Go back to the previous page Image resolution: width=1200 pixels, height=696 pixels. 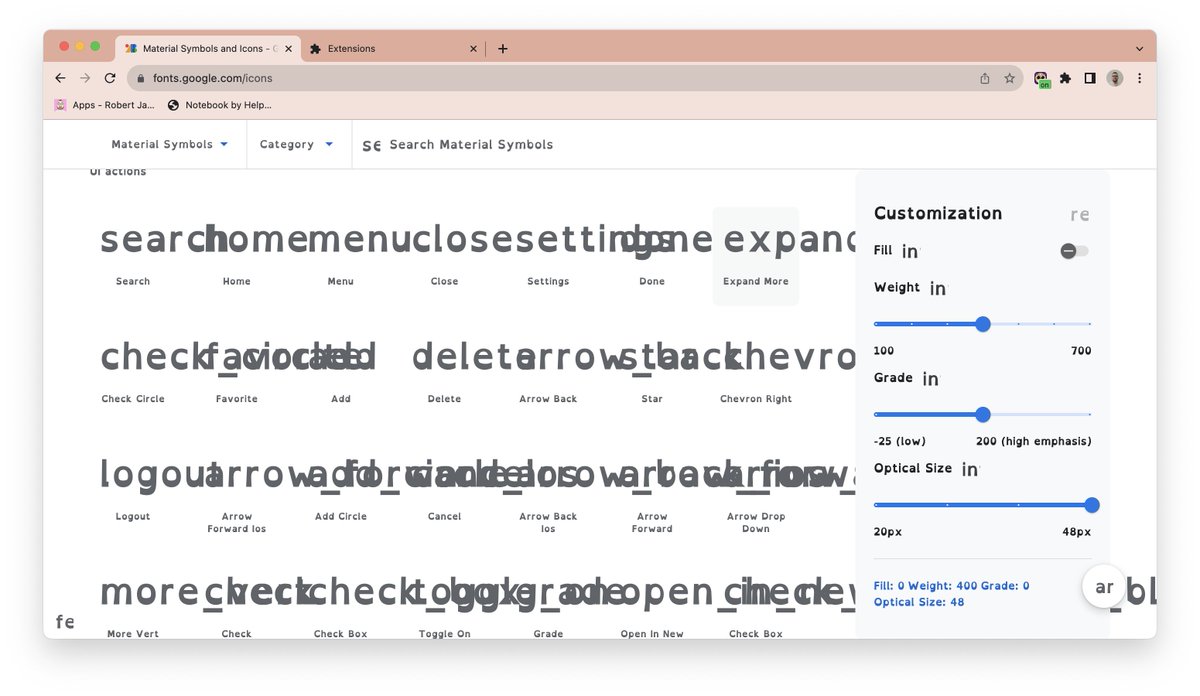click(x=61, y=78)
